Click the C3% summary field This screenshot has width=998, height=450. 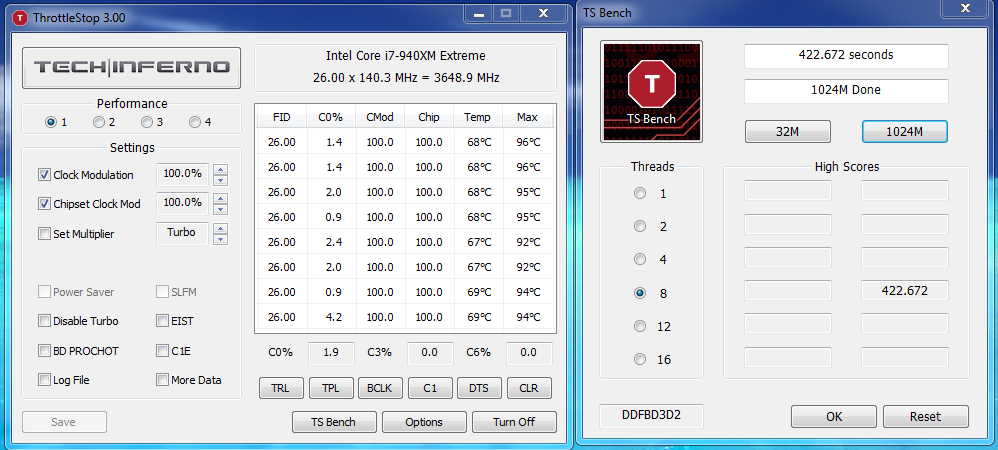tap(430, 353)
